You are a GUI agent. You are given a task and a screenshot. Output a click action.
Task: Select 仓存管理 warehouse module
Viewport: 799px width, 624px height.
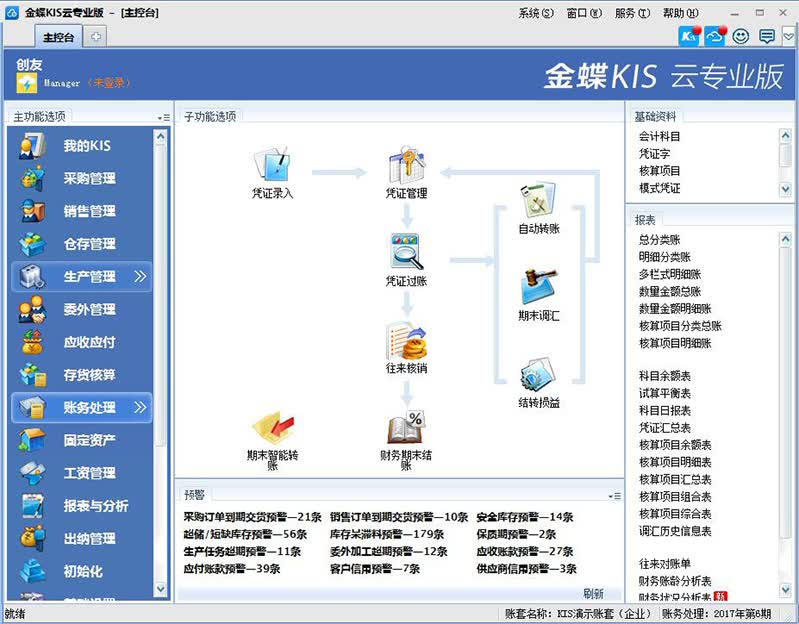point(80,243)
